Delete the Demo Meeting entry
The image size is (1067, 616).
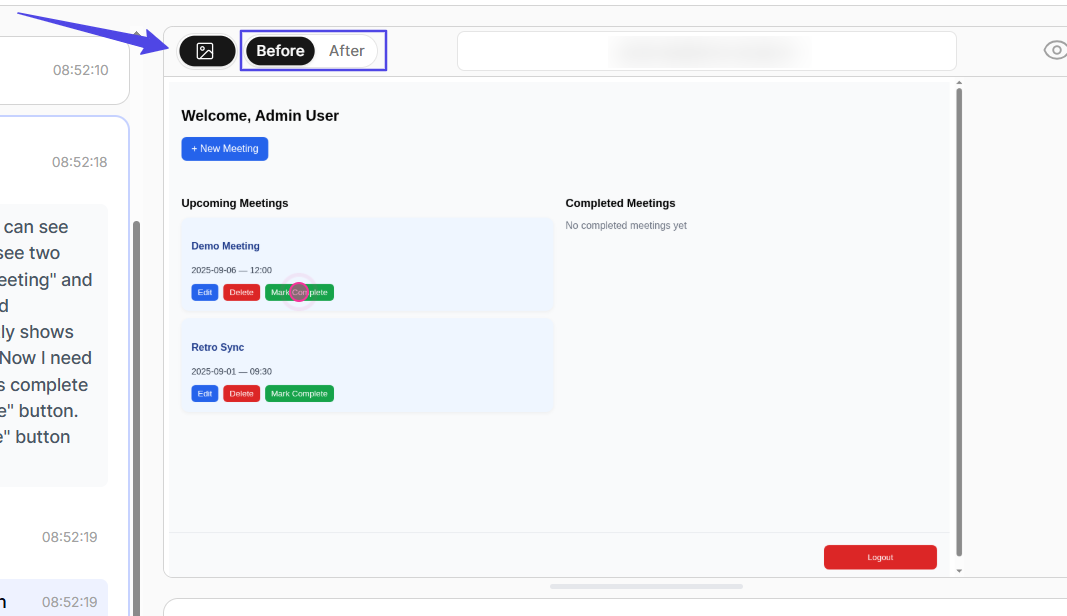(x=241, y=293)
